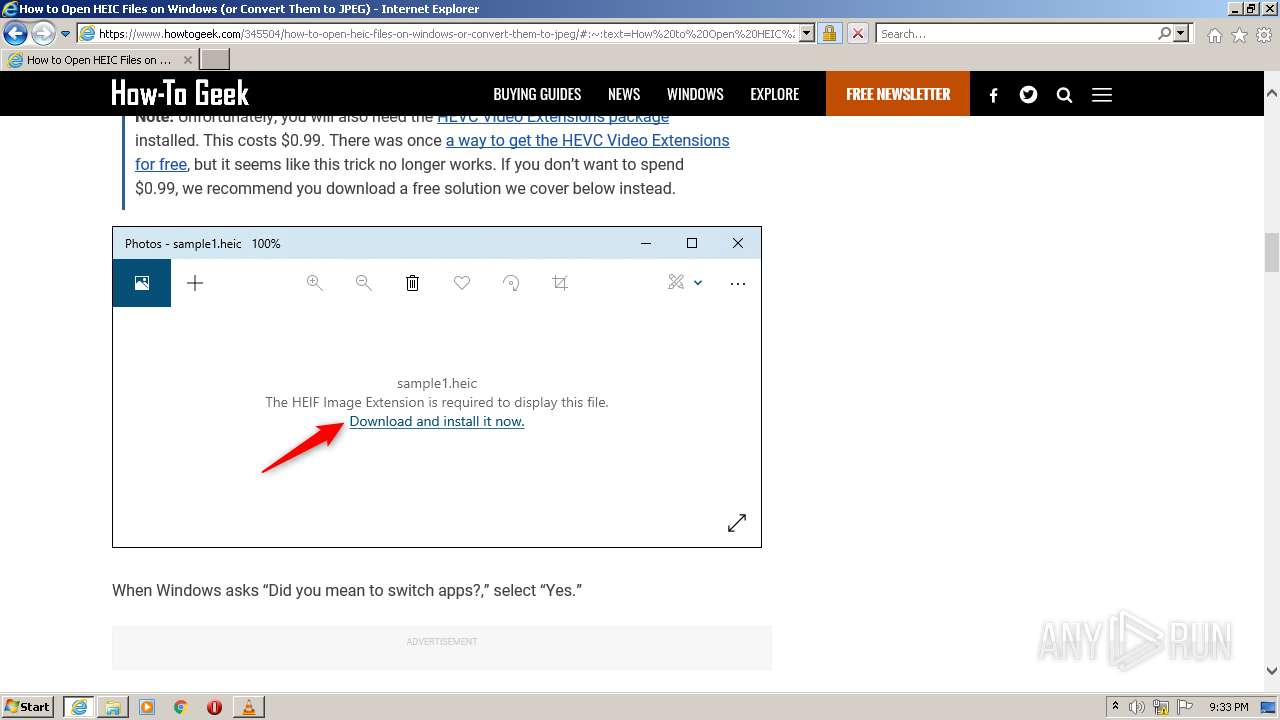Viewport: 1280px width, 720px height.
Task: Close the 'How to Open HEIC Files' tab
Action: tap(187, 60)
